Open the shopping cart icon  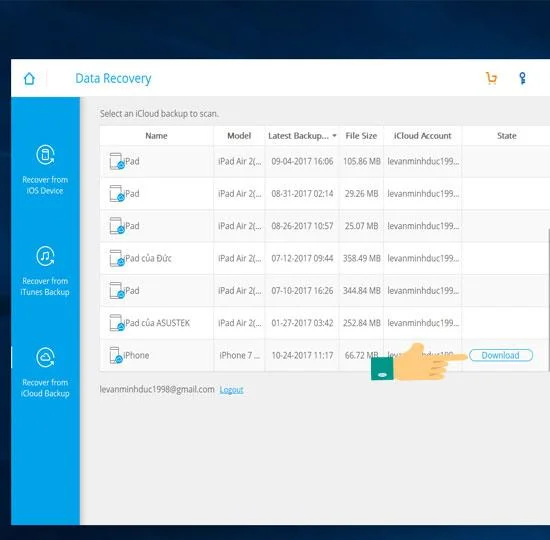tap(491, 78)
